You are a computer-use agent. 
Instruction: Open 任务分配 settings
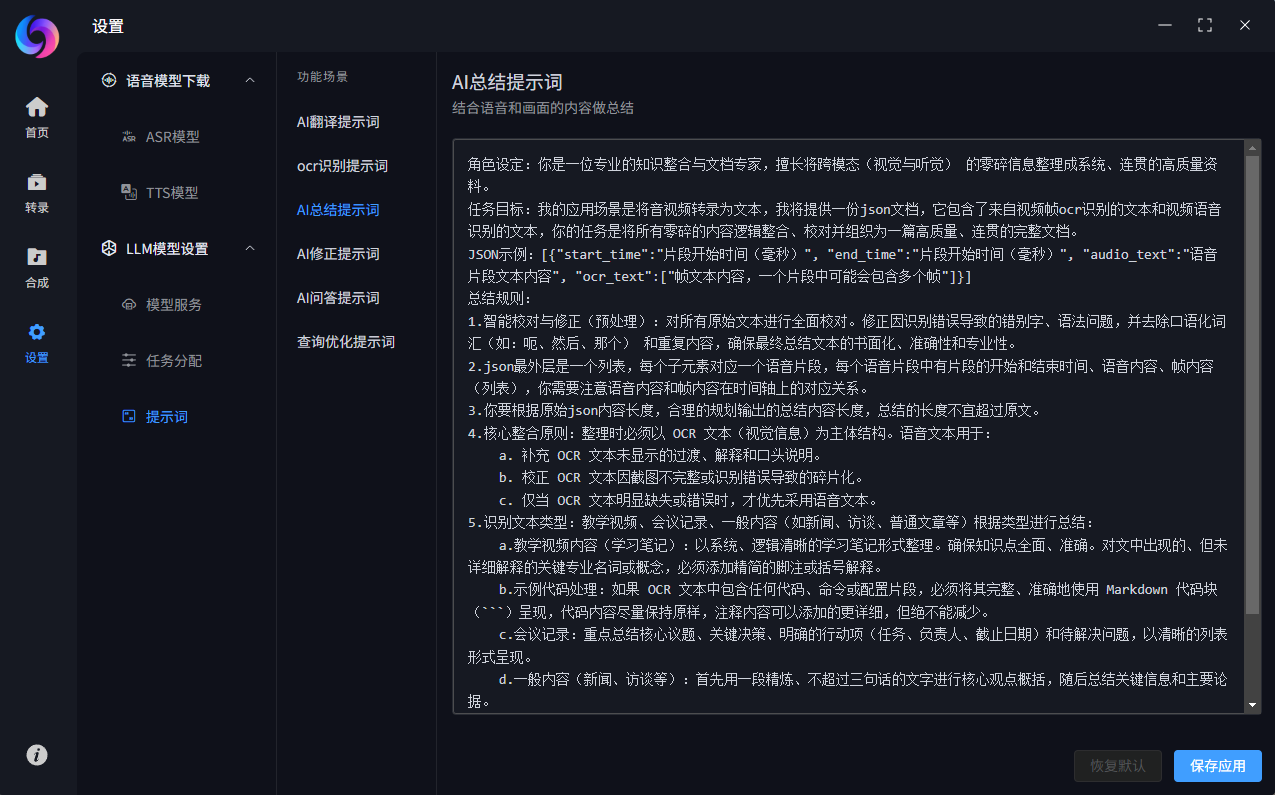tap(176, 361)
